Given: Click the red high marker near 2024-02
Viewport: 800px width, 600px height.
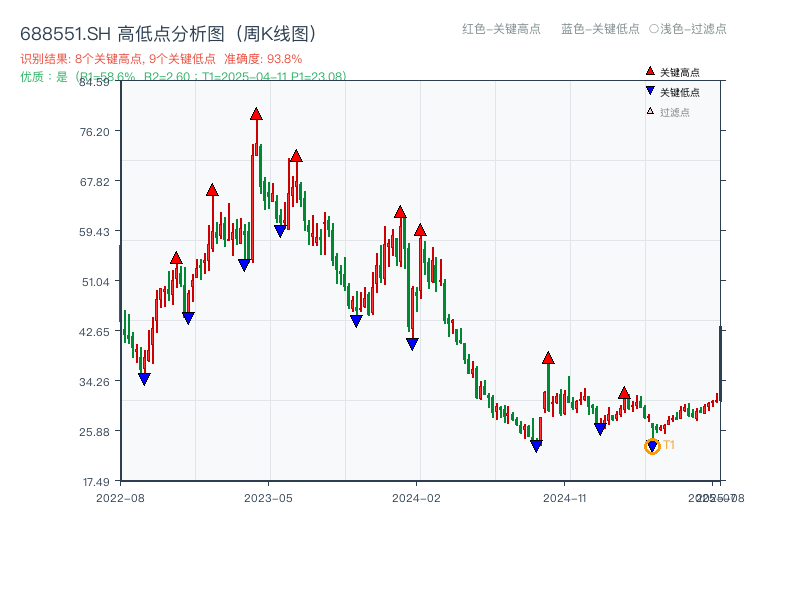Looking at the screenshot, I should [x=420, y=230].
